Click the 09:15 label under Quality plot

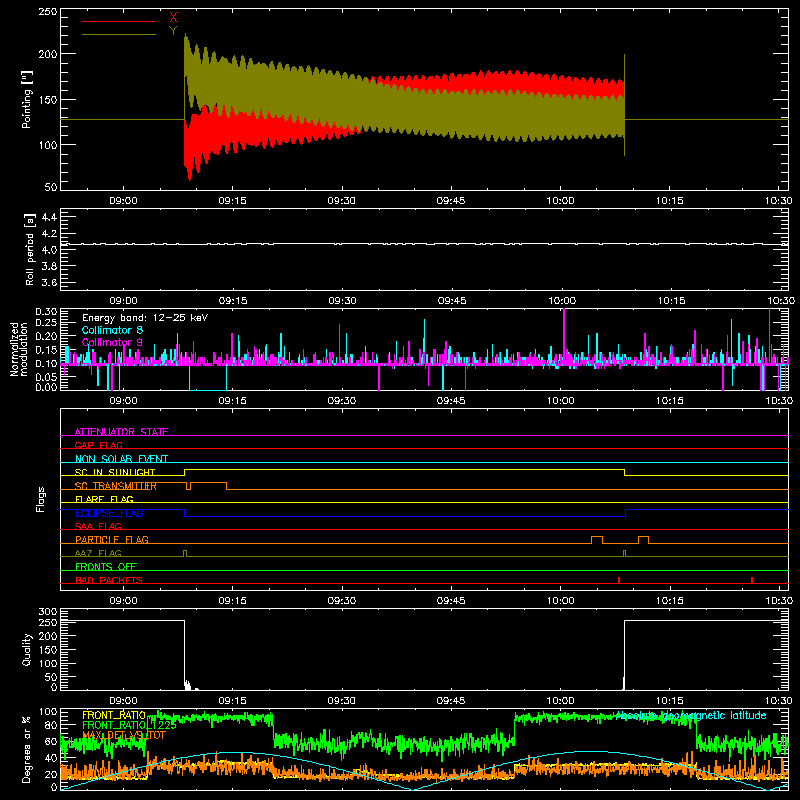coord(233,701)
